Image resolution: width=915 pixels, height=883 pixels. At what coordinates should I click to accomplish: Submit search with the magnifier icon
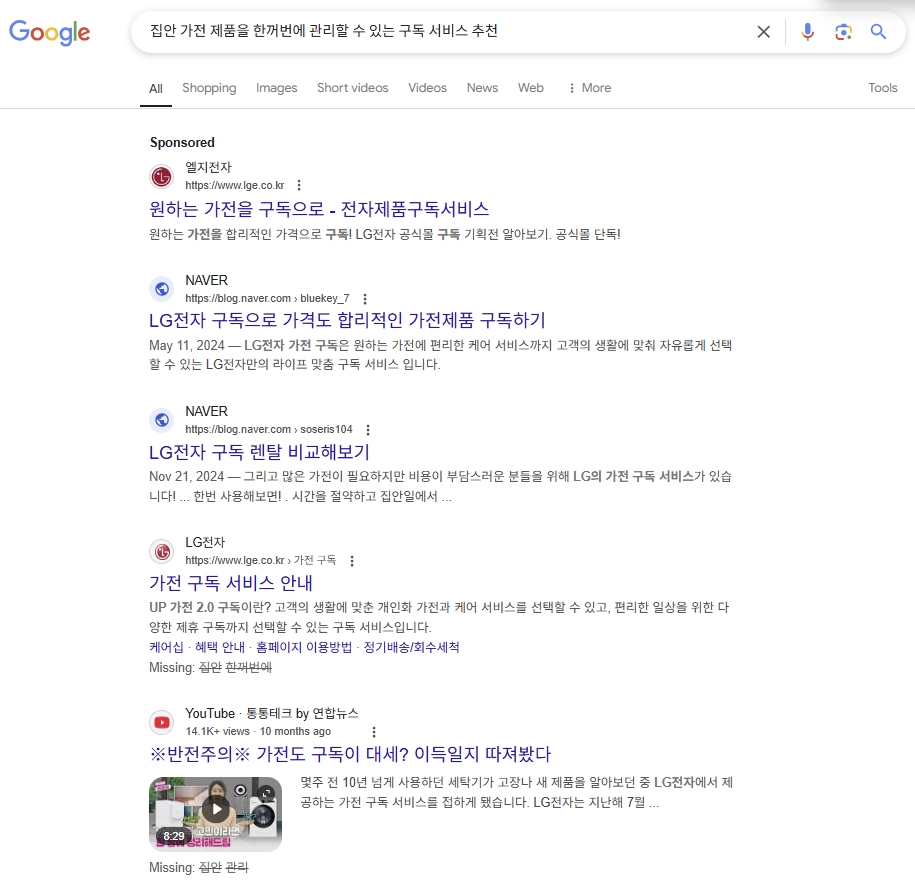click(878, 32)
